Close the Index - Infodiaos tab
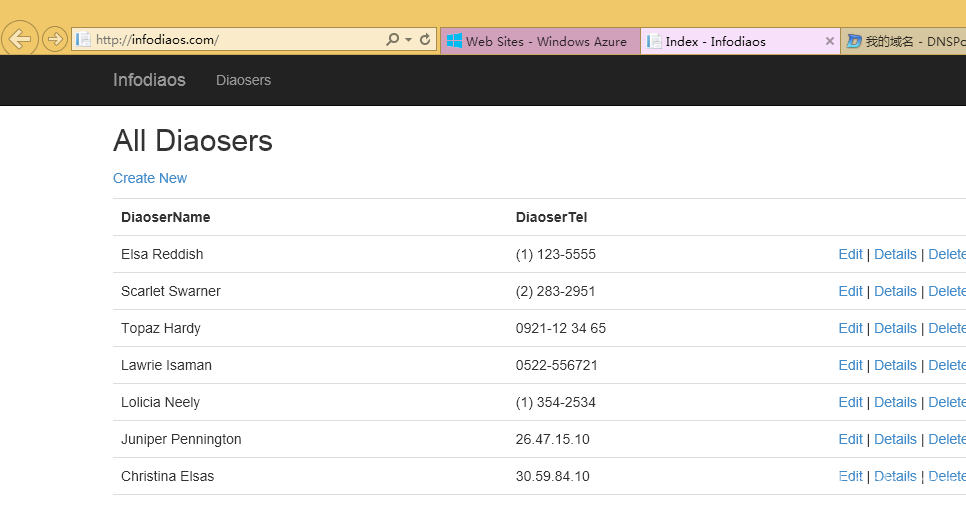The width and height of the screenshot is (966, 505). point(829,41)
